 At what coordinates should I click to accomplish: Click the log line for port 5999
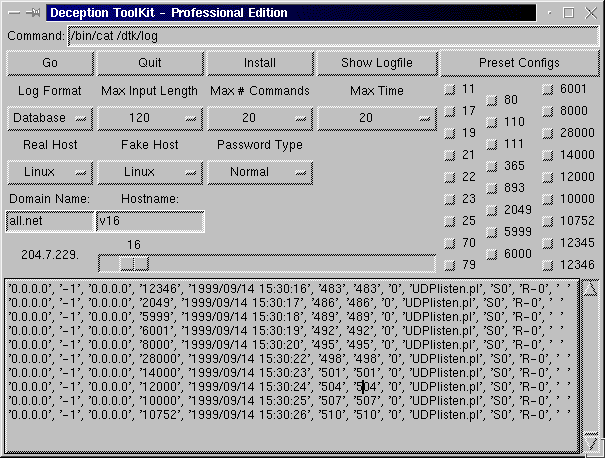(286, 316)
